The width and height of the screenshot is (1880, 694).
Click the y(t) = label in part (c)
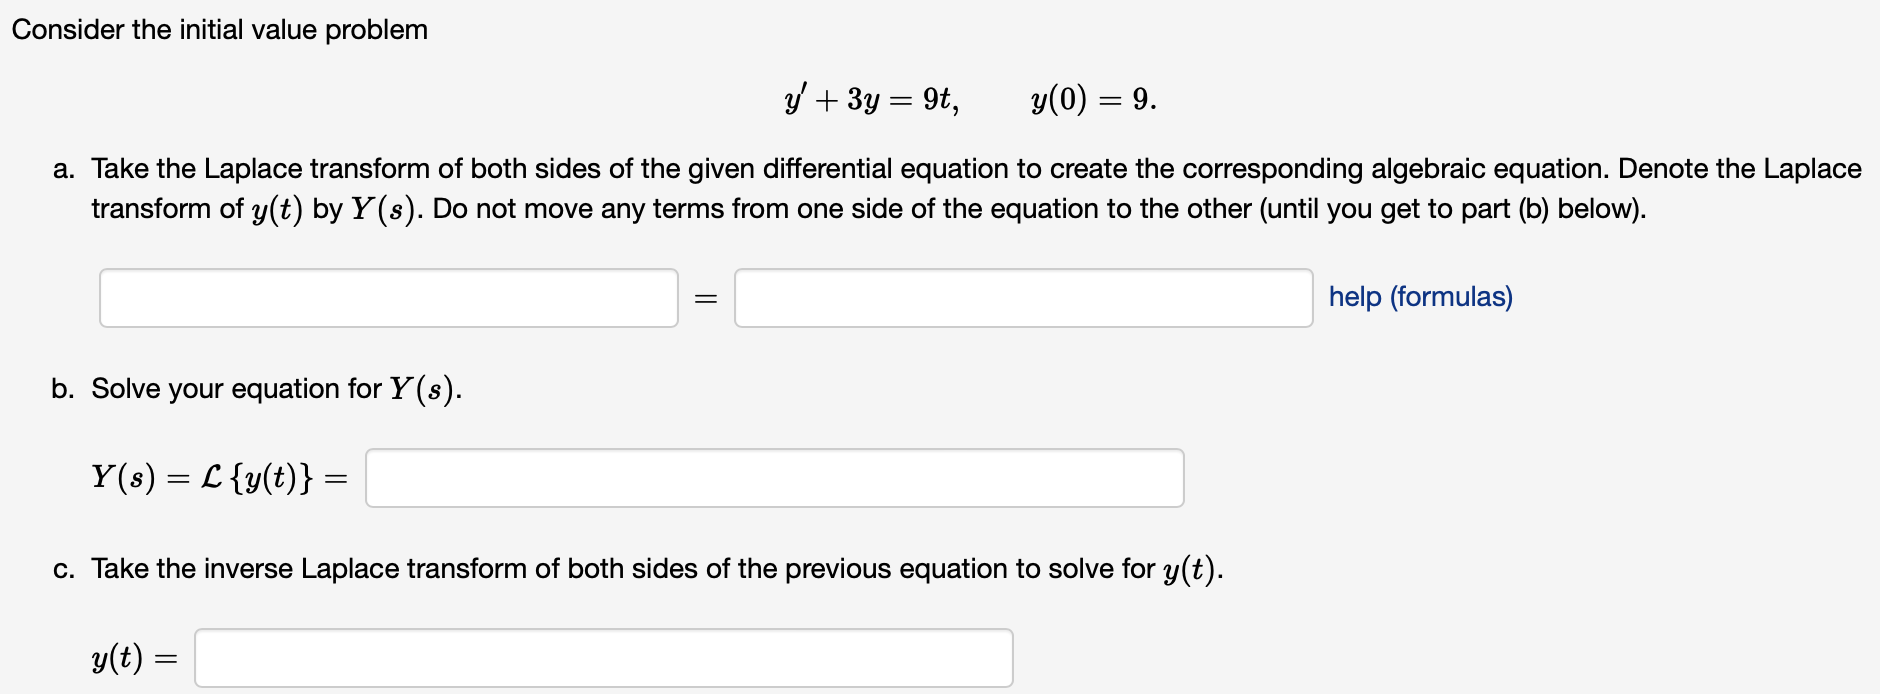(x=135, y=657)
